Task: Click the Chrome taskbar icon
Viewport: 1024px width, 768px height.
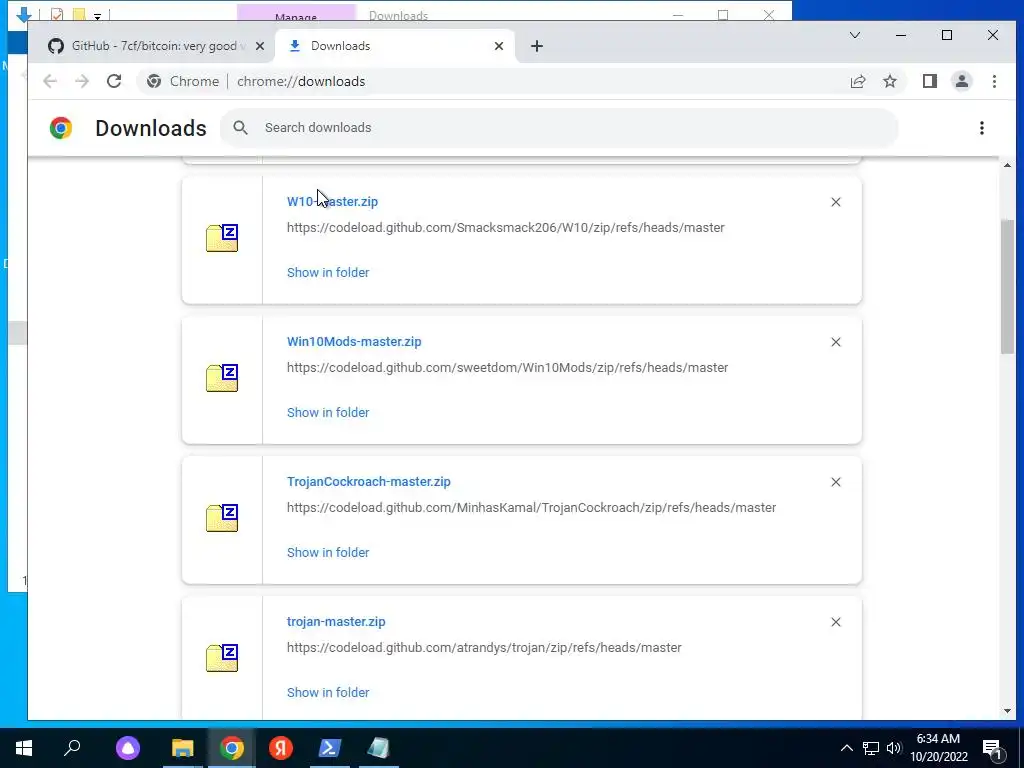Action: [232, 748]
